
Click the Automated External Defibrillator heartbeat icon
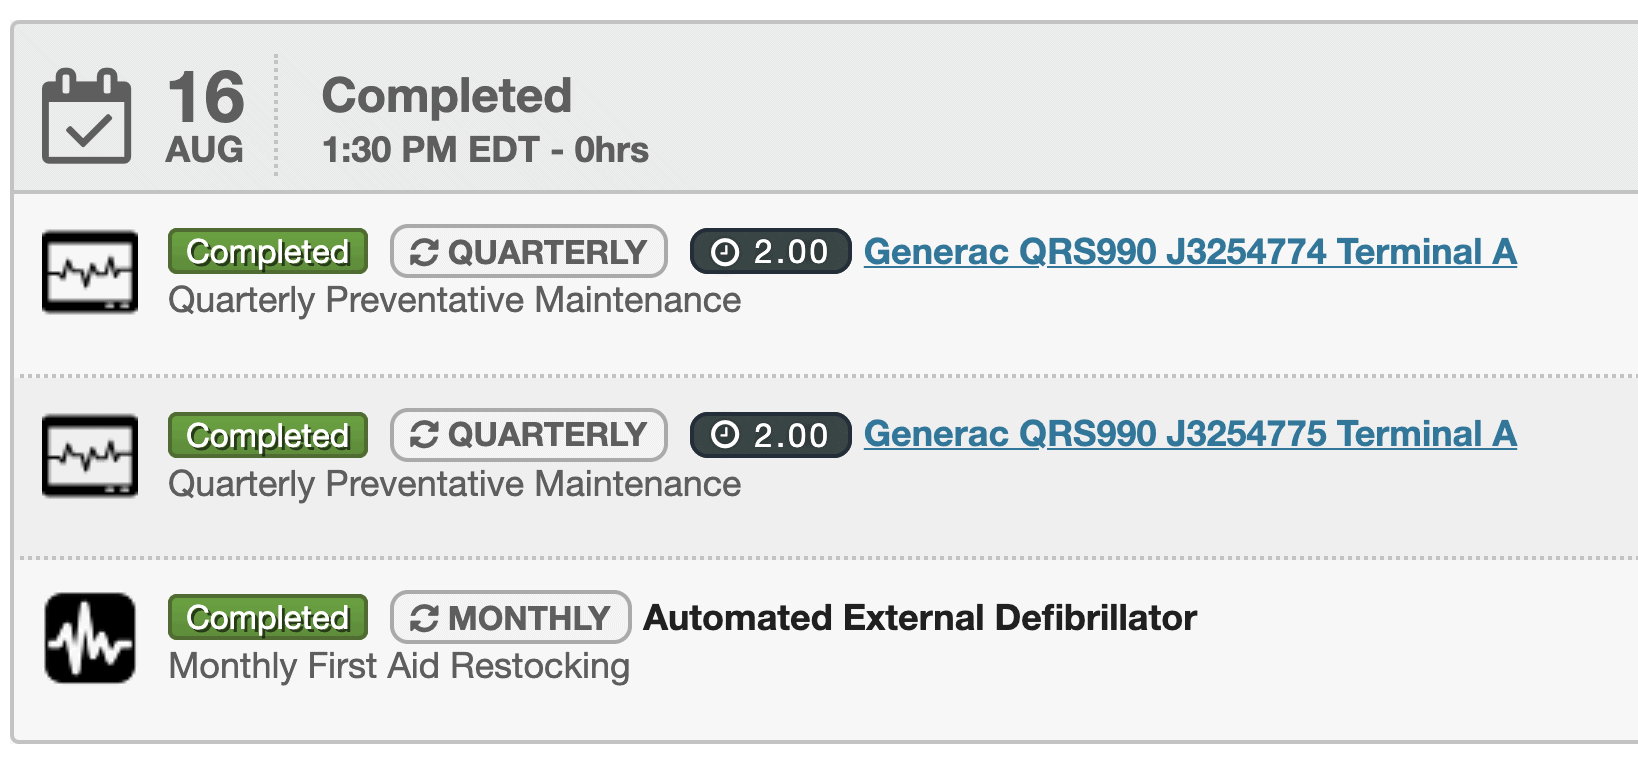[90, 638]
